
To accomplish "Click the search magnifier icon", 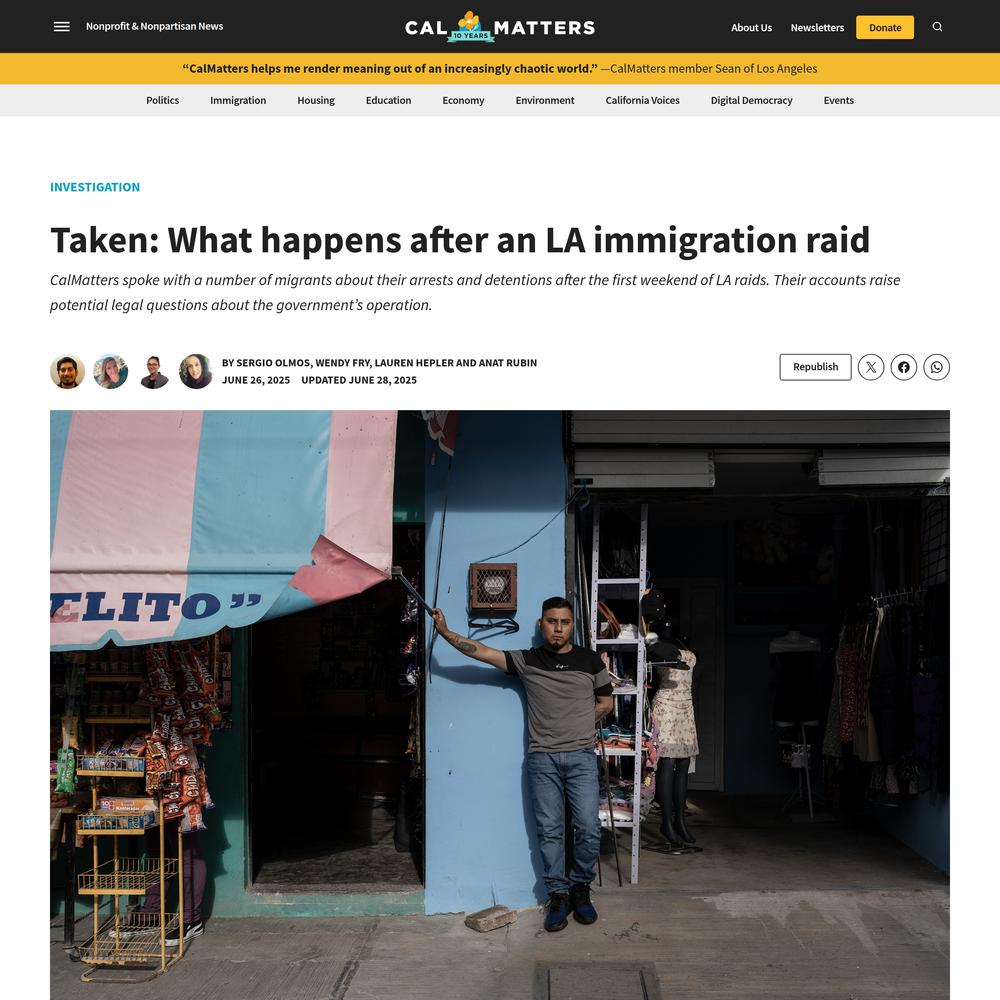I will point(937,27).
